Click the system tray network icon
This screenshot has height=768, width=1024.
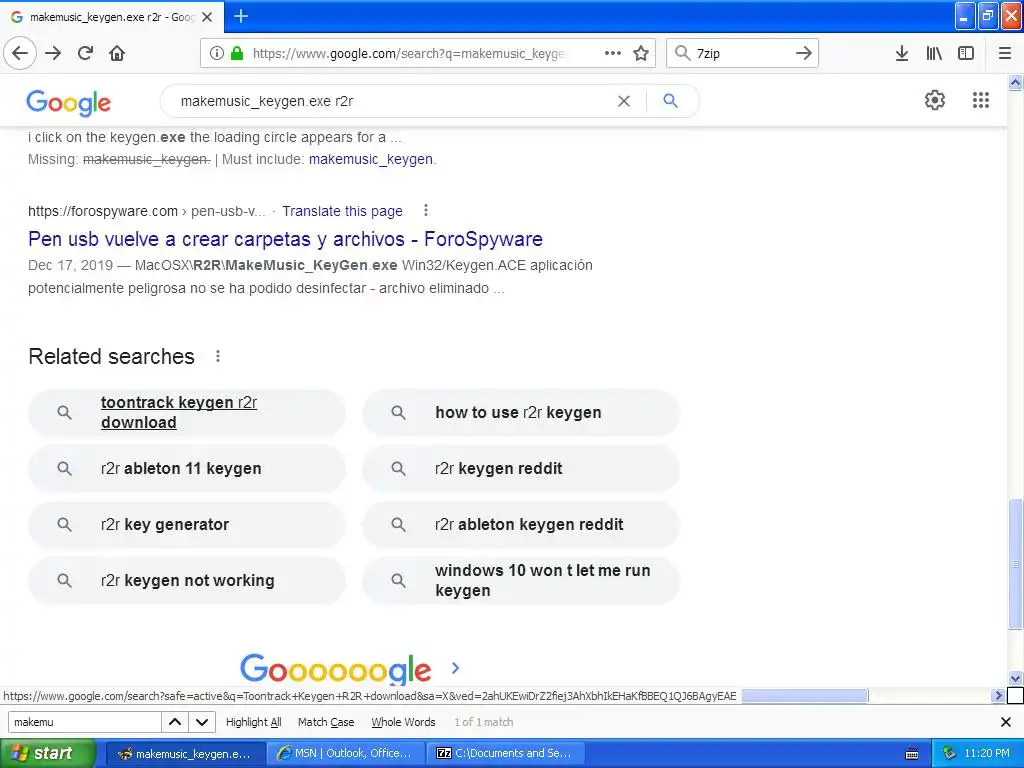point(949,753)
